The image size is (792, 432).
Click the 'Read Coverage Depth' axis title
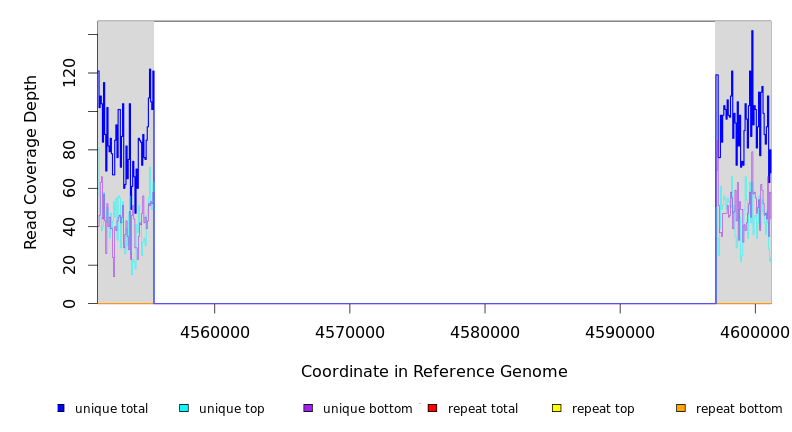click(x=31, y=162)
